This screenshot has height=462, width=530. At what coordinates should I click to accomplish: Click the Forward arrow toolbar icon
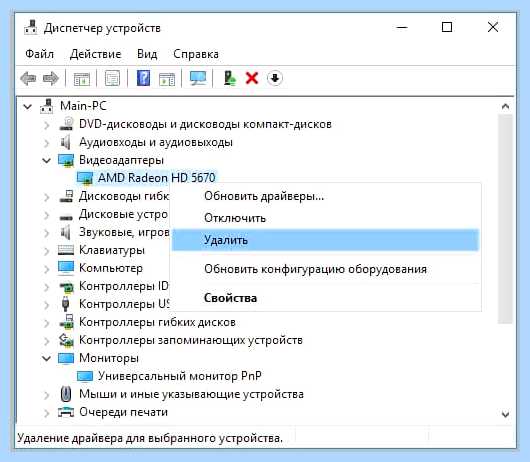(51, 78)
